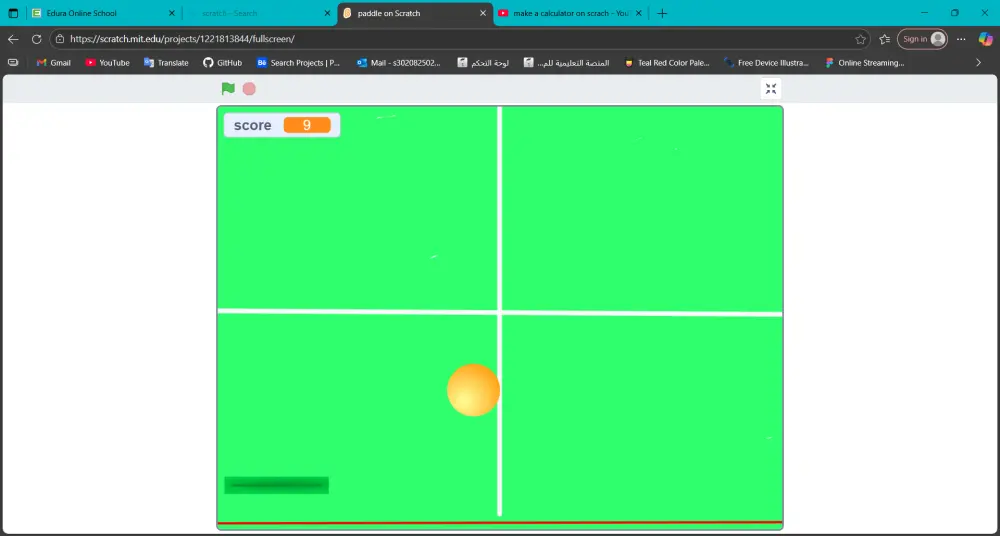
Task: Open the Free Device Illustrations bookmark
Action: click(x=767, y=63)
